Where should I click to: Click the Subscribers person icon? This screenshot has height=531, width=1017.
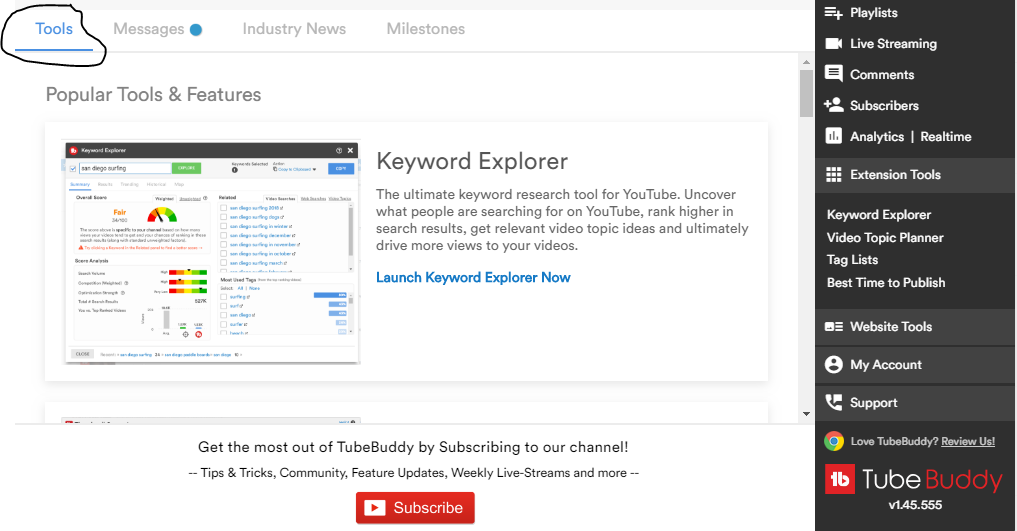tap(833, 104)
